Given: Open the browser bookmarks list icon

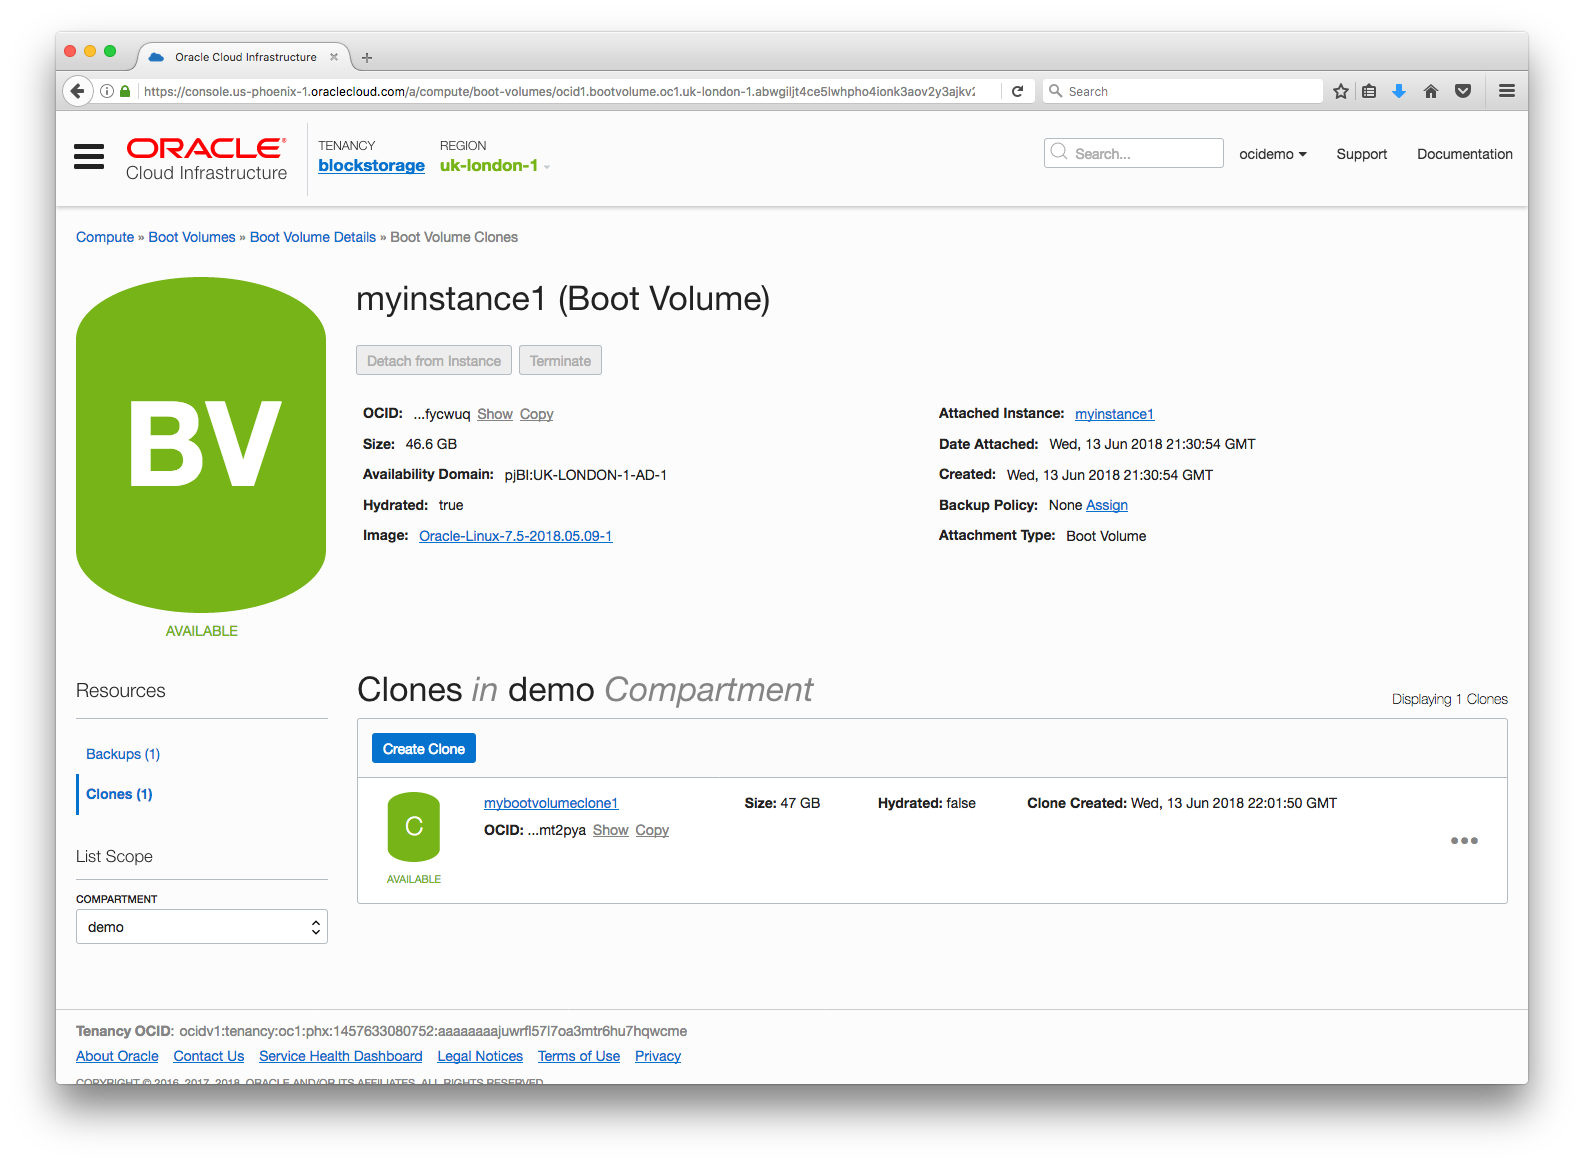Looking at the screenshot, I should point(1369,91).
